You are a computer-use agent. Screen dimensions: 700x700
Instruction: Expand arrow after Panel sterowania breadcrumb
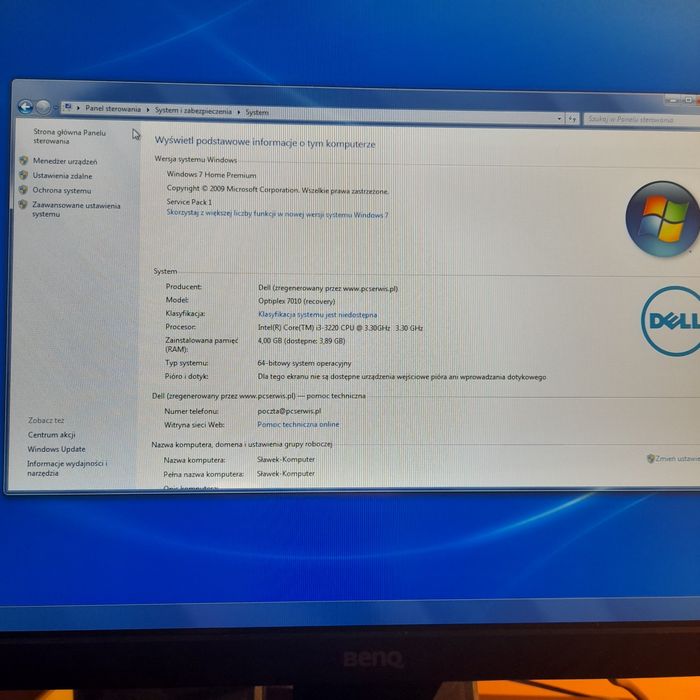tap(148, 110)
